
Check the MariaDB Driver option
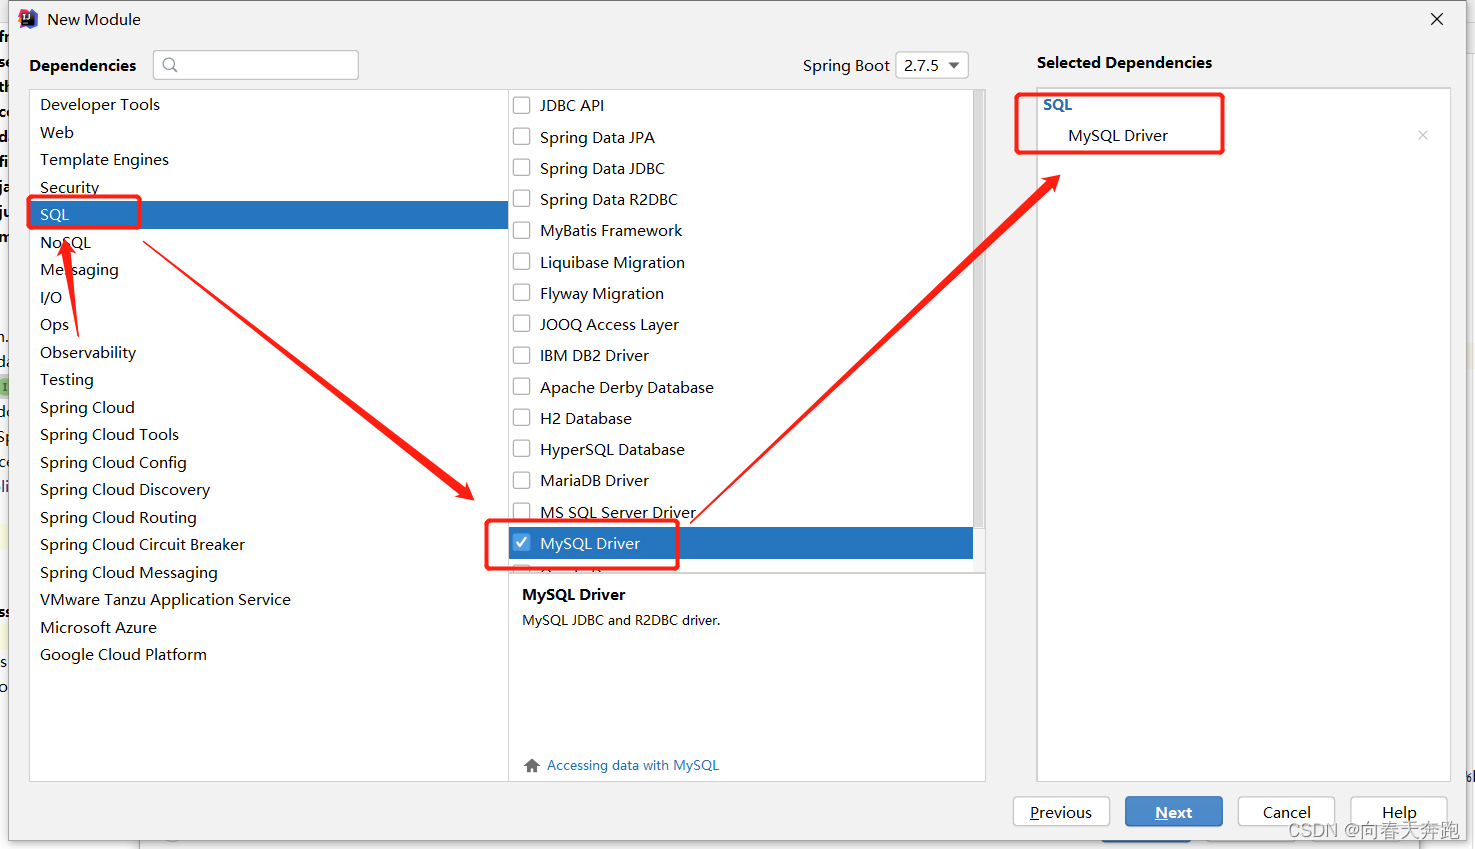pyautogui.click(x=522, y=480)
